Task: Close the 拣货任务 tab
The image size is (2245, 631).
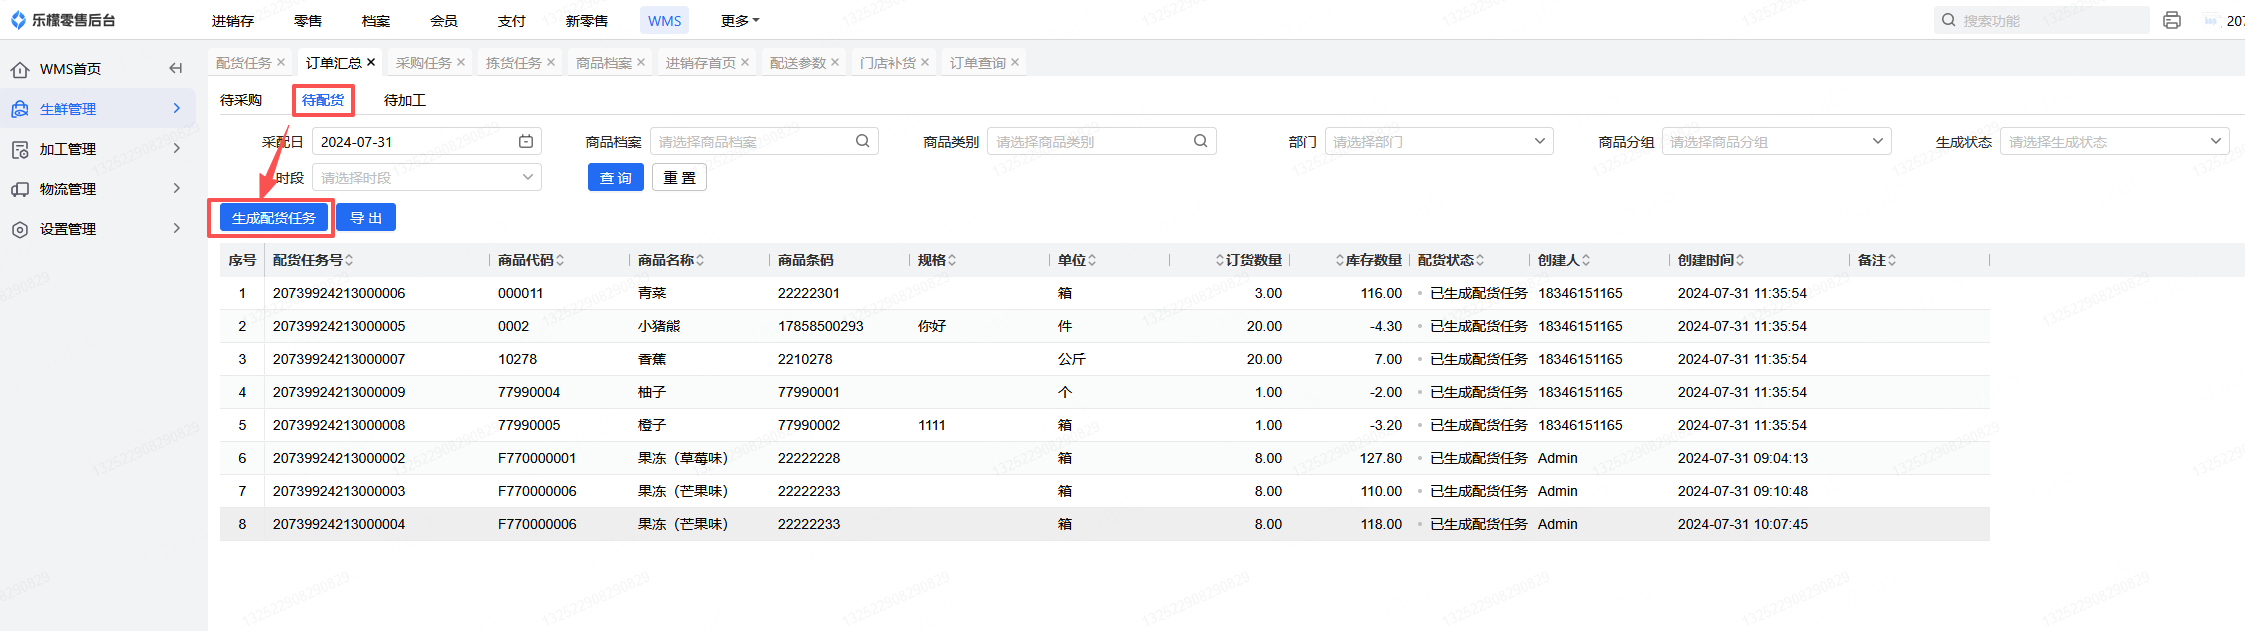Action: [x=551, y=62]
